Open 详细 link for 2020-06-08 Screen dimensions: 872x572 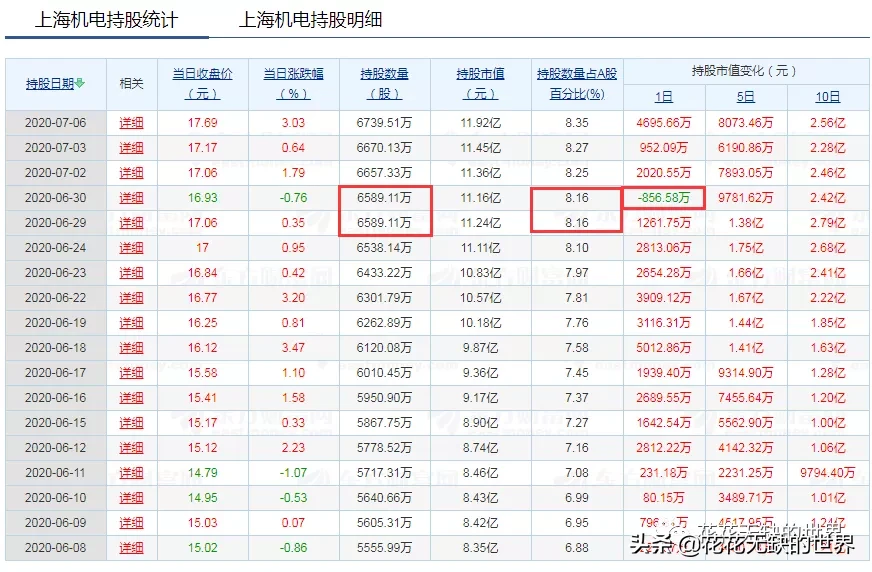click(131, 548)
